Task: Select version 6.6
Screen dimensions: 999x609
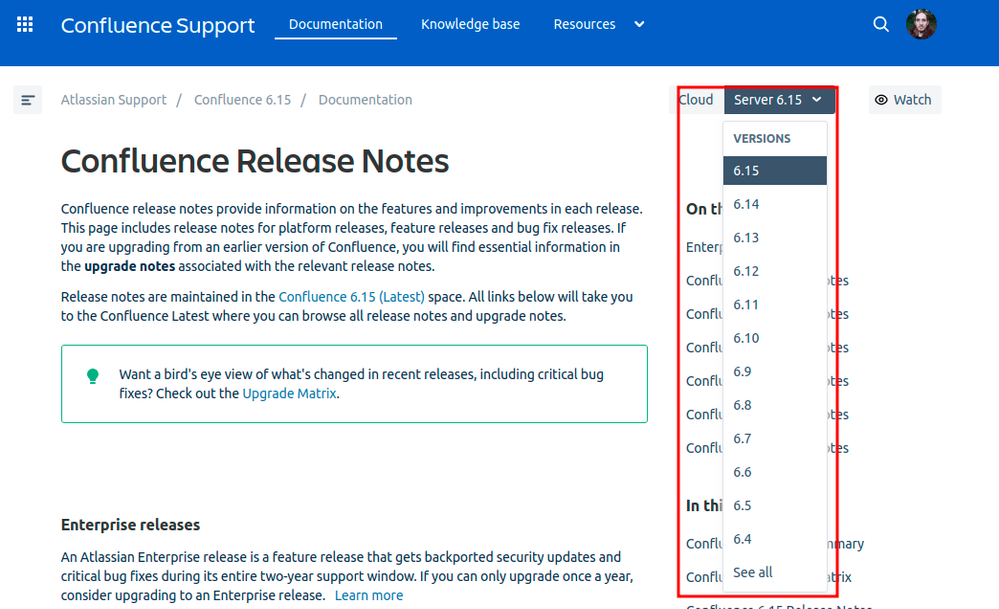Action: coord(775,472)
